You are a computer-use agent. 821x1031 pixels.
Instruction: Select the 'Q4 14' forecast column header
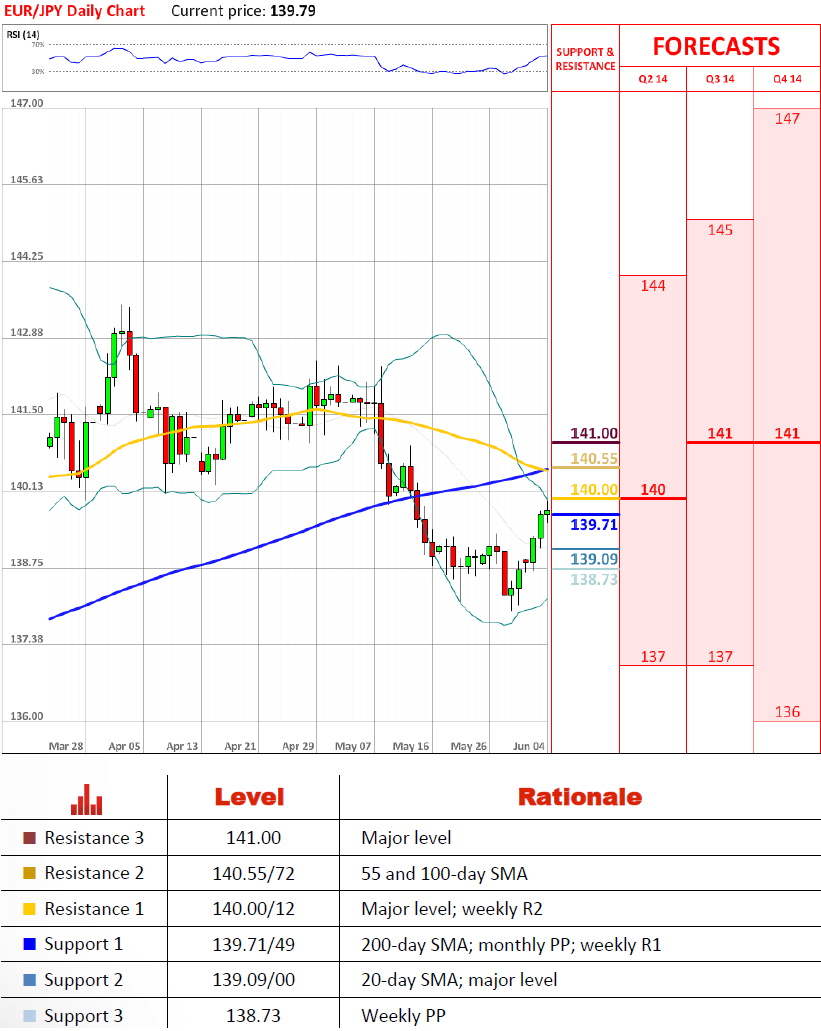point(787,79)
